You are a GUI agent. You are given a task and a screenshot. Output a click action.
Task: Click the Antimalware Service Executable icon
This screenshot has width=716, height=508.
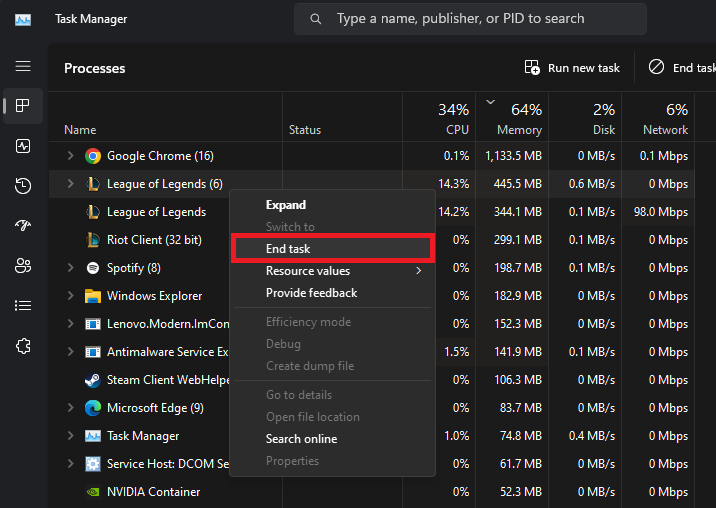[x=93, y=352]
